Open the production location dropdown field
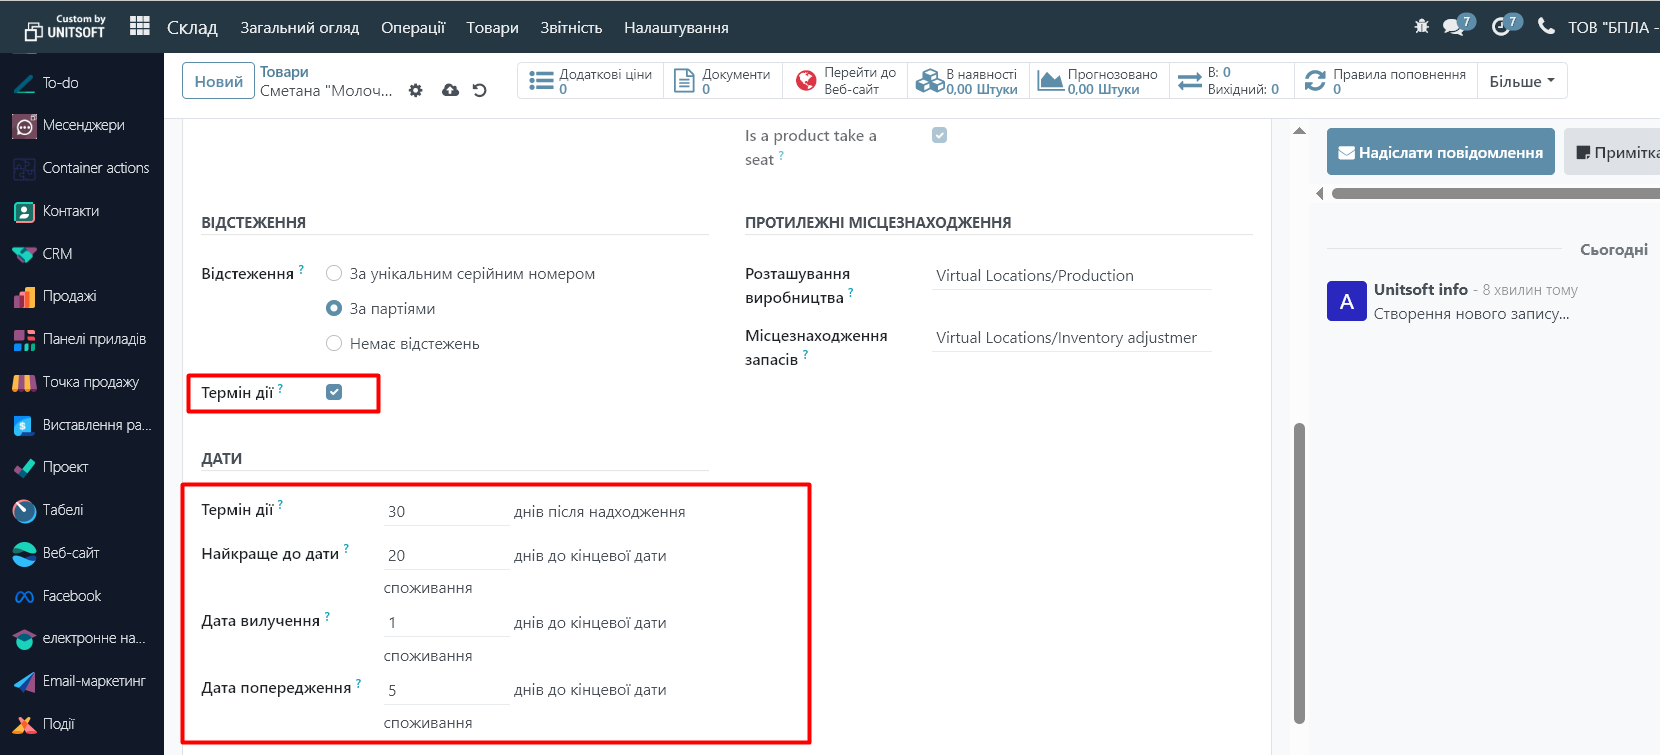The width and height of the screenshot is (1660, 755). [x=1070, y=276]
